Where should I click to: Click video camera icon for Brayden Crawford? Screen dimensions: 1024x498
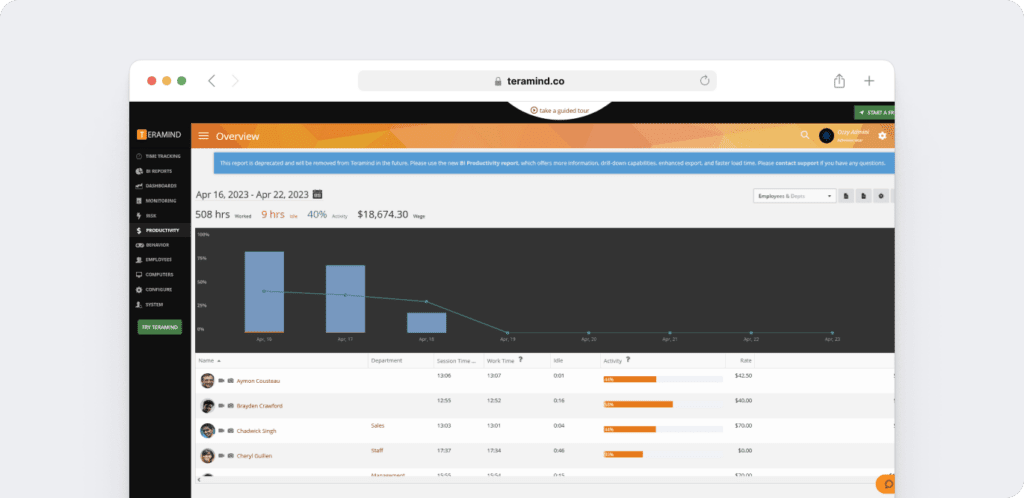221,405
